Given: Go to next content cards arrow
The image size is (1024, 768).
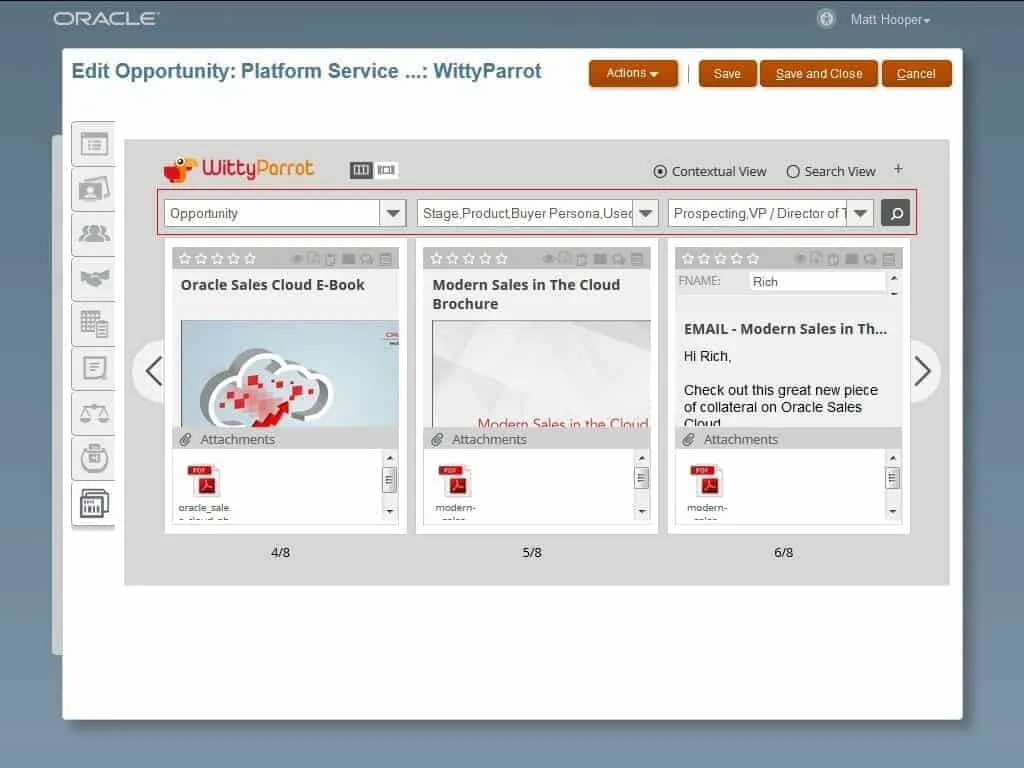Looking at the screenshot, I should click(922, 372).
